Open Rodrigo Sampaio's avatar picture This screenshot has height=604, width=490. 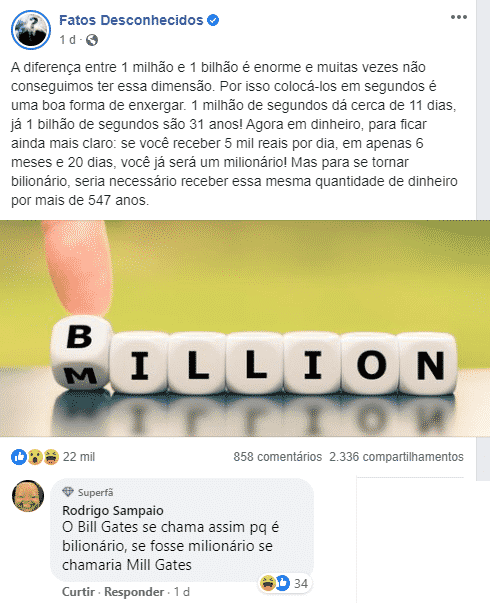[x=28, y=496]
